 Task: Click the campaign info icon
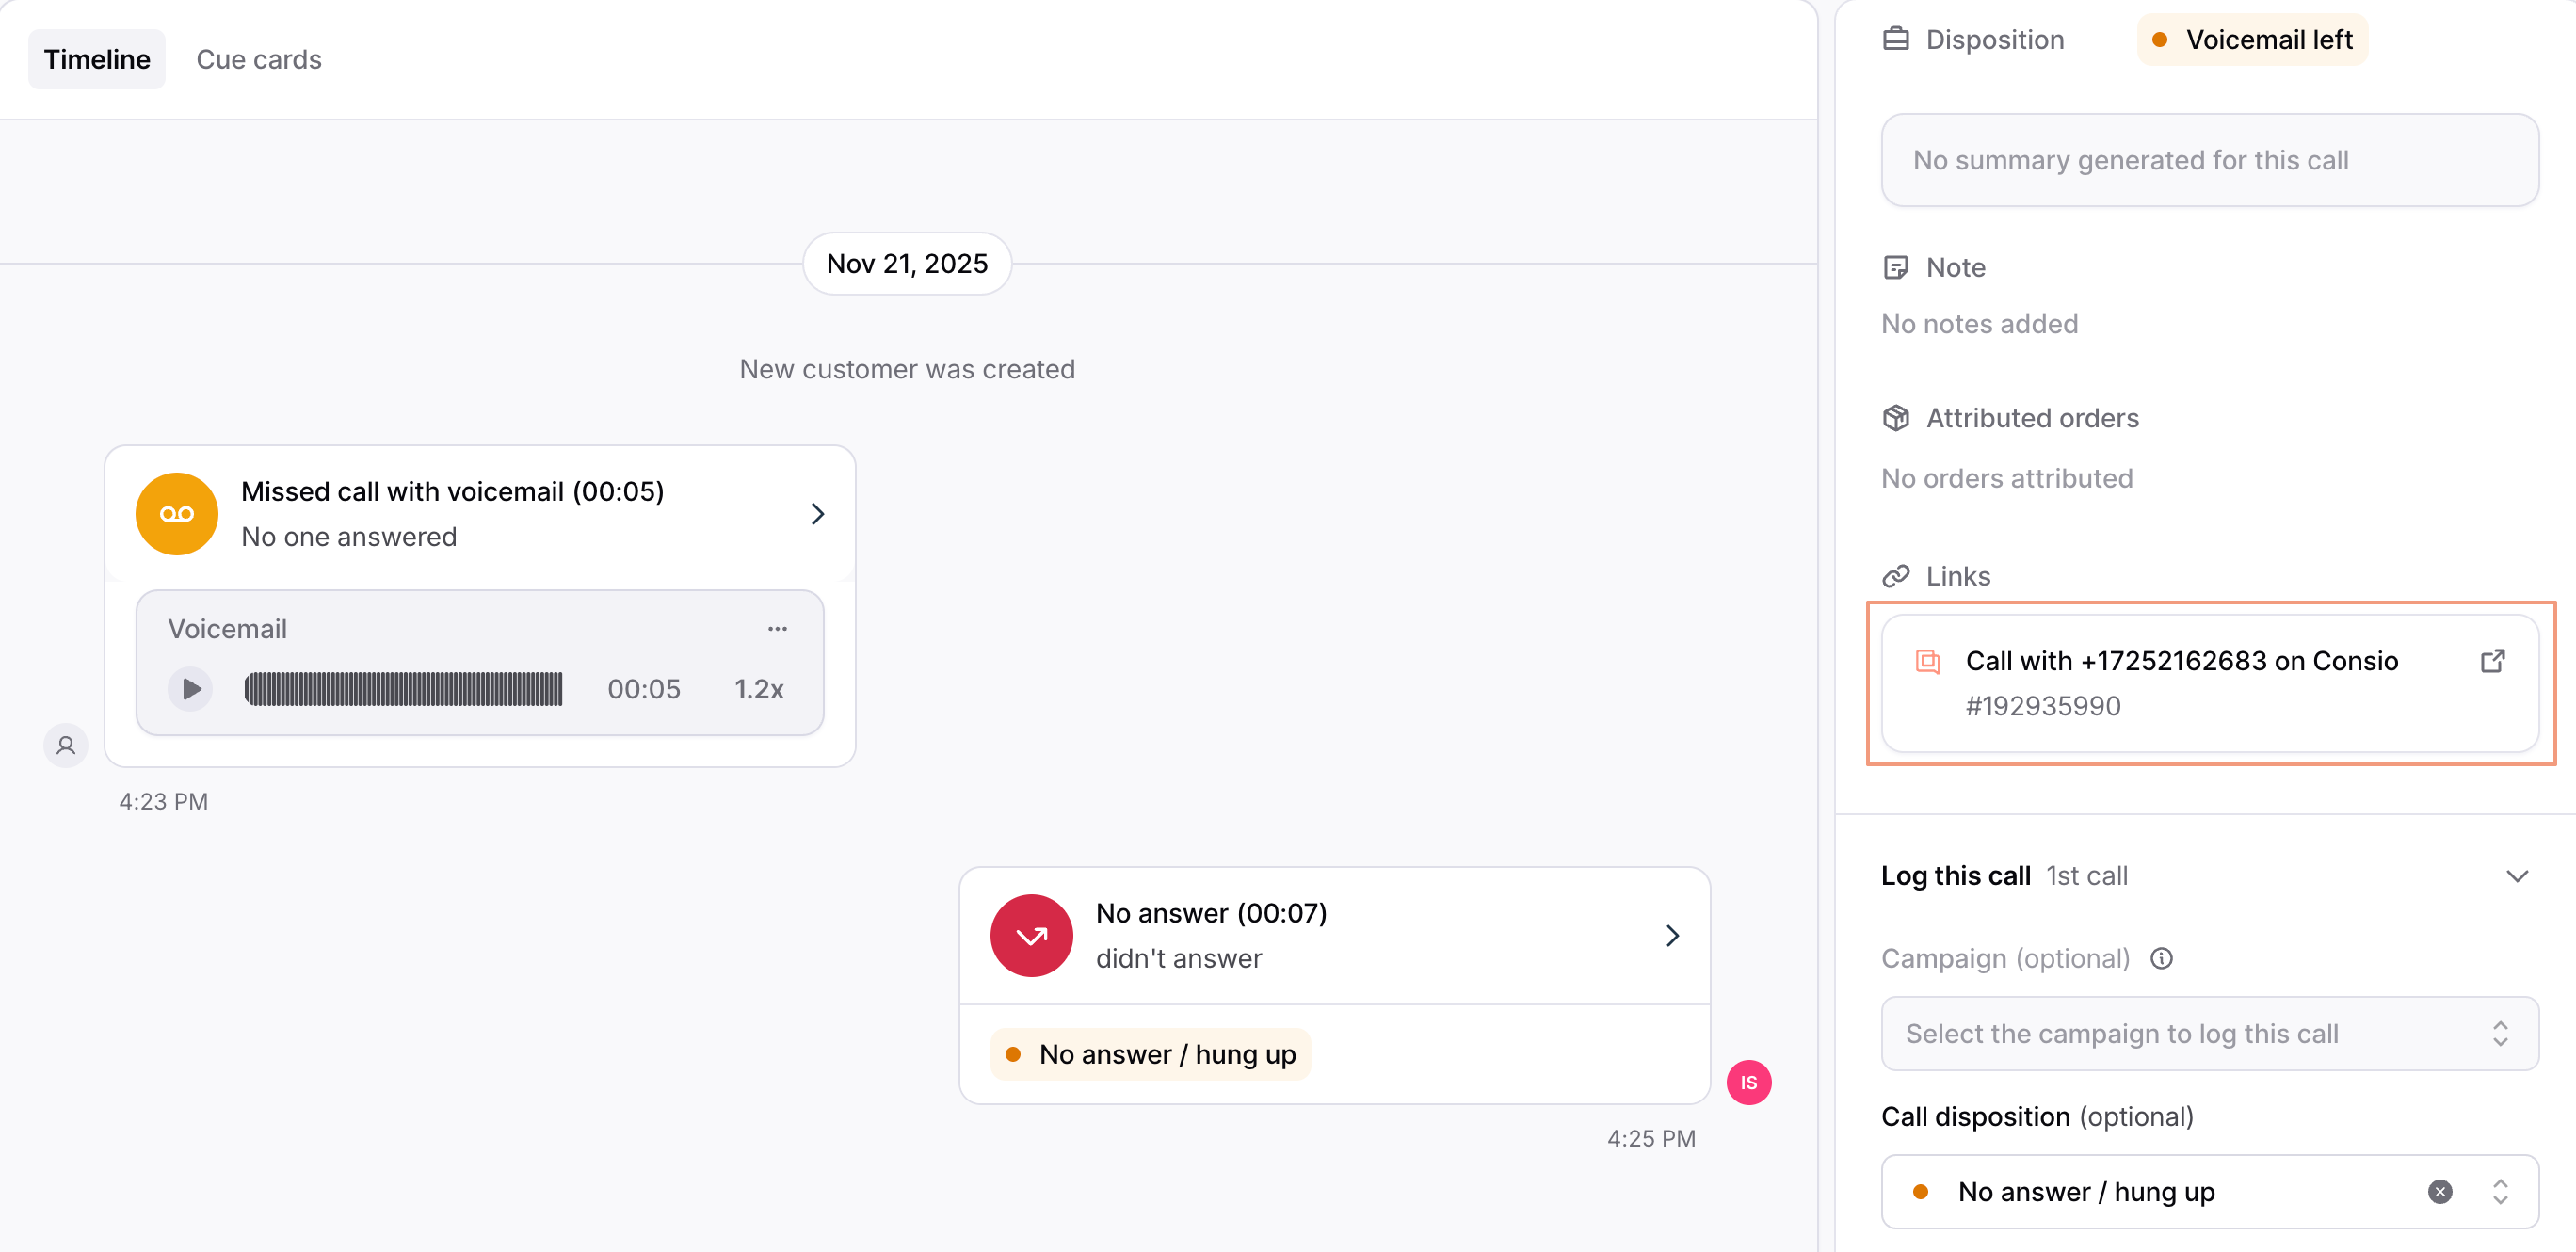click(2161, 959)
